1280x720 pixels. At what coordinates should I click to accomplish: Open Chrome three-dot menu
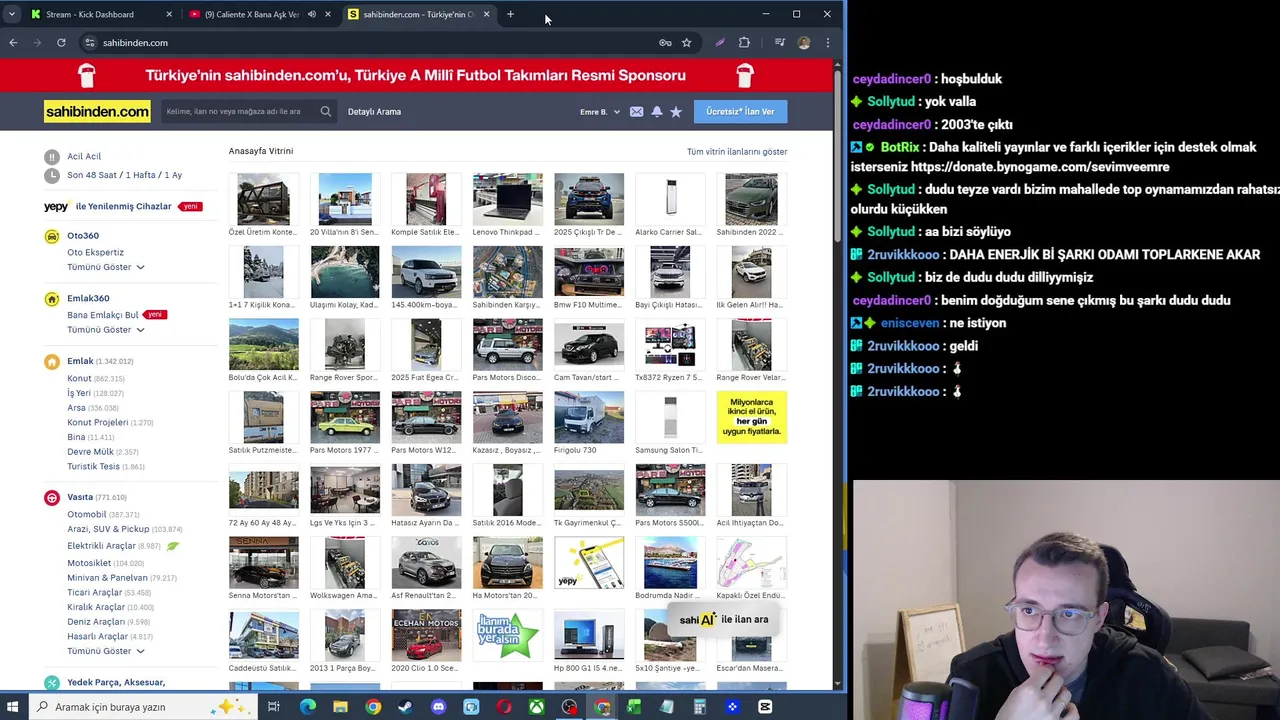[827, 43]
